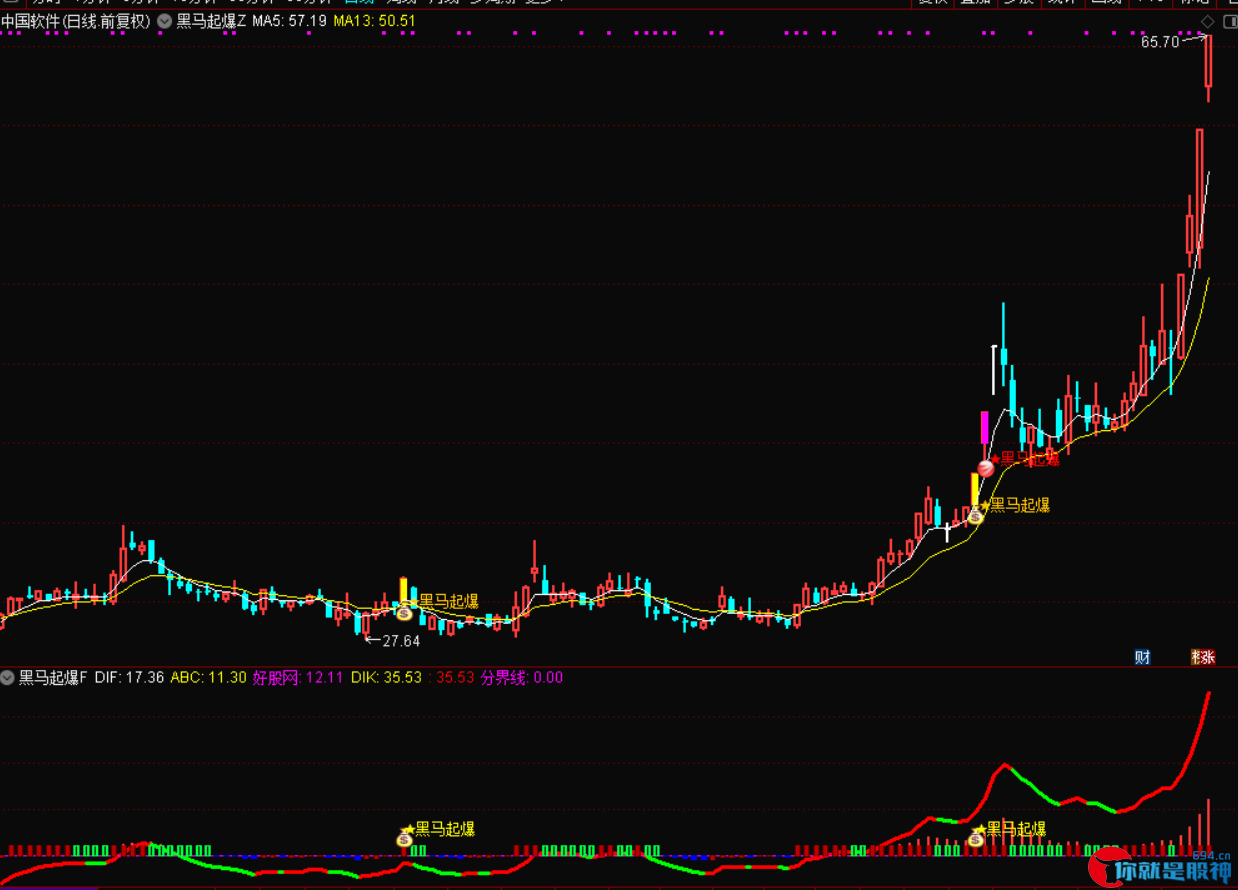The height and width of the screenshot is (890, 1238).
Task: Click the MA13: 50.51 value label
Action: (x=375, y=21)
